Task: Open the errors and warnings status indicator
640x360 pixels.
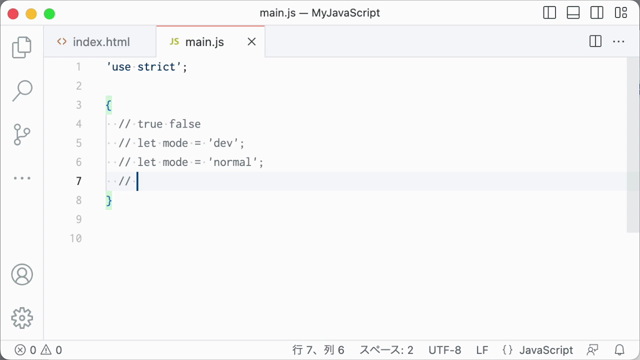Action: coord(38,350)
